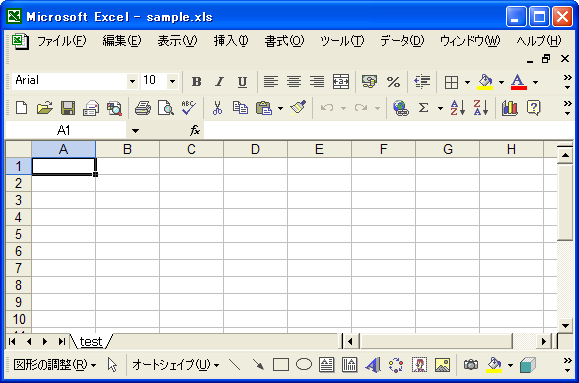Apply the currency style icon
The image size is (579, 383).
pos(369,82)
